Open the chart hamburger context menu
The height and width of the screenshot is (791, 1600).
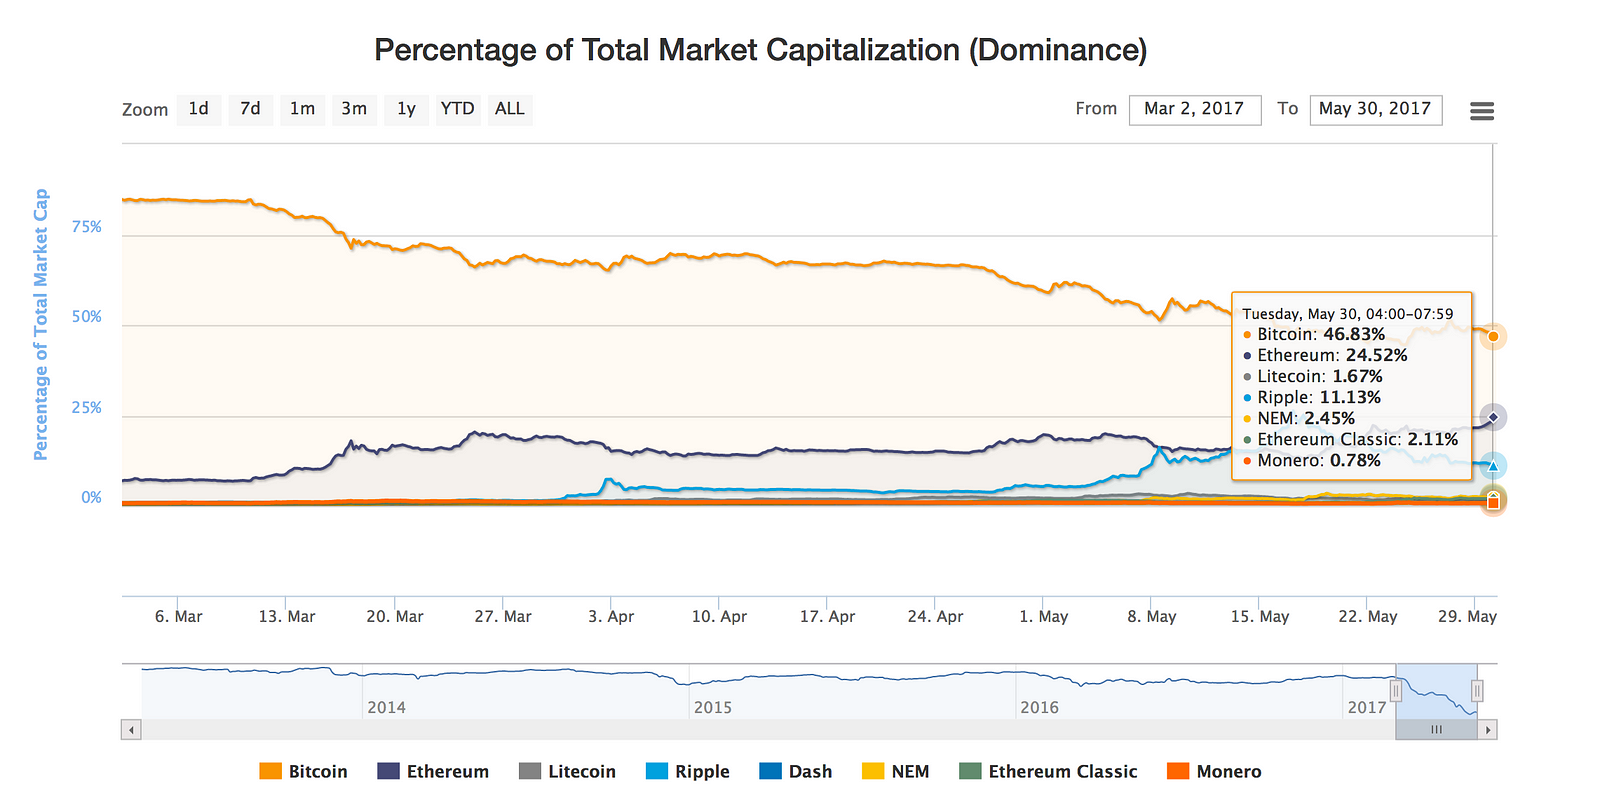click(x=1482, y=111)
